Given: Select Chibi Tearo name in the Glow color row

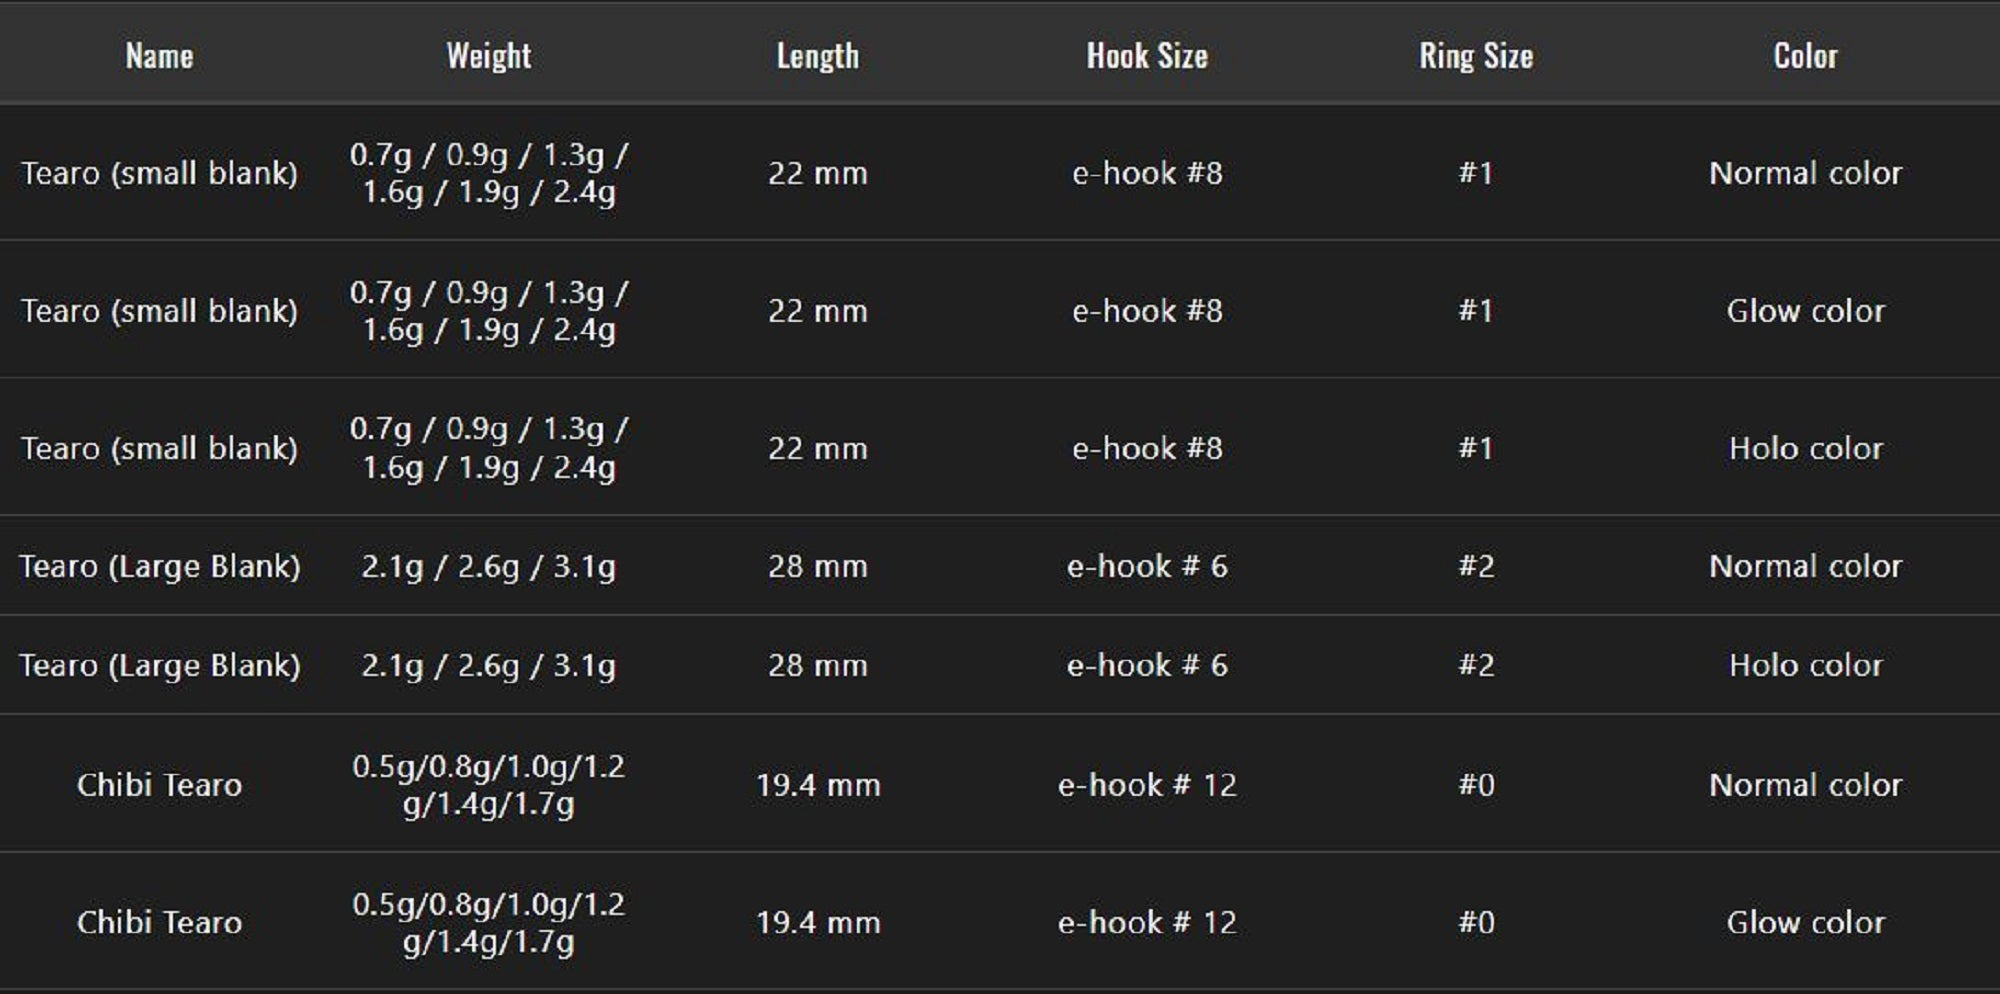Looking at the screenshot, I should click(159, 922).
